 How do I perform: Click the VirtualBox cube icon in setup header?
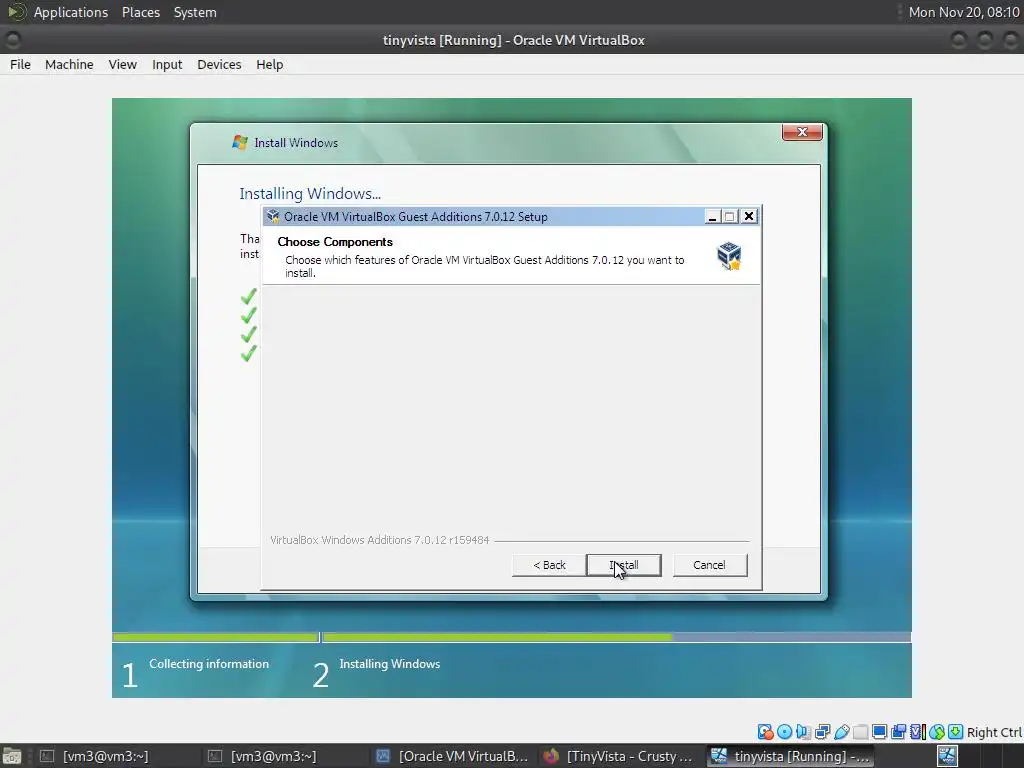(729, 255)
